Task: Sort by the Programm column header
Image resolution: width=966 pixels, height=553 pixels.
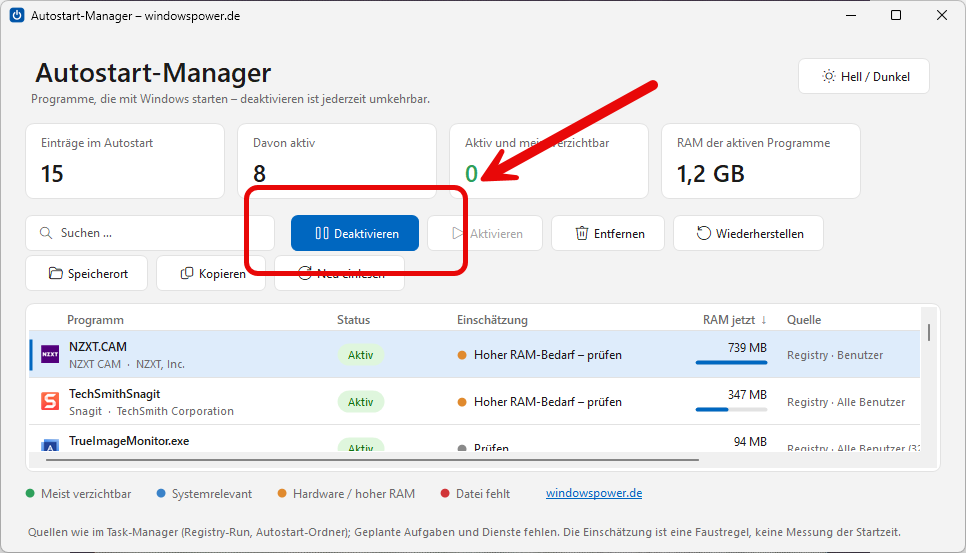Action: click(x=95, y=320)
